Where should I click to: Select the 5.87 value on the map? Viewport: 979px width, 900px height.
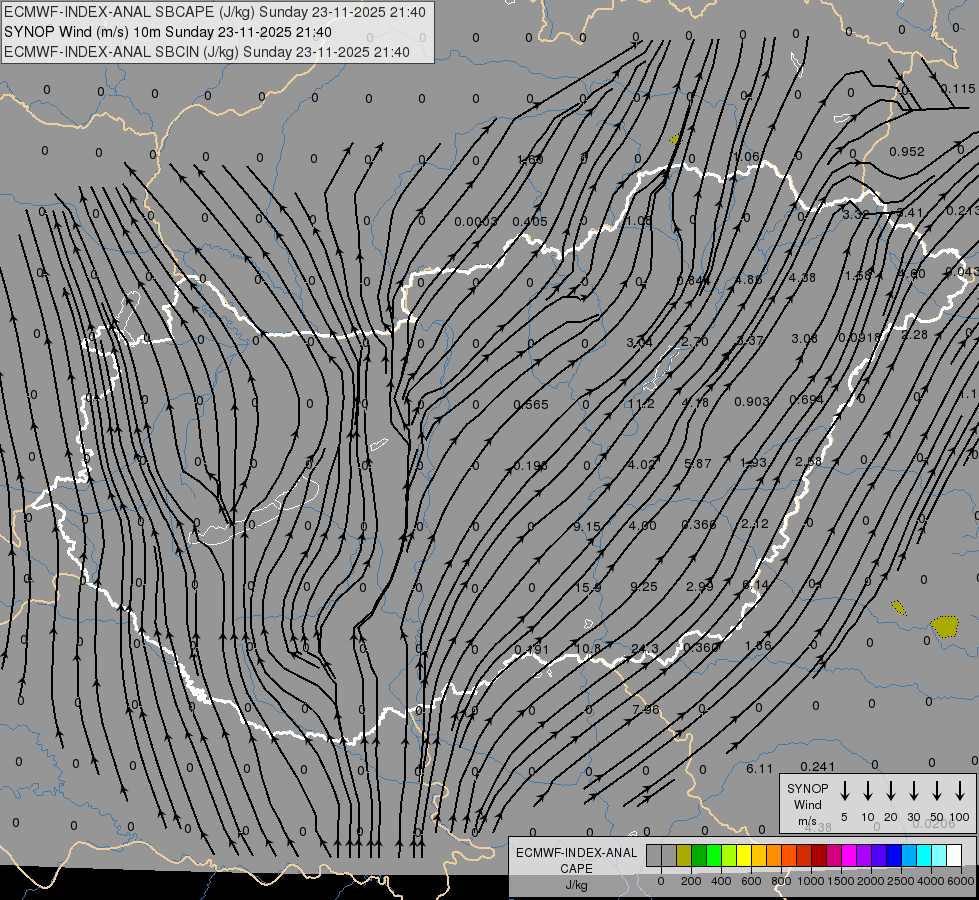click(697, 463)
